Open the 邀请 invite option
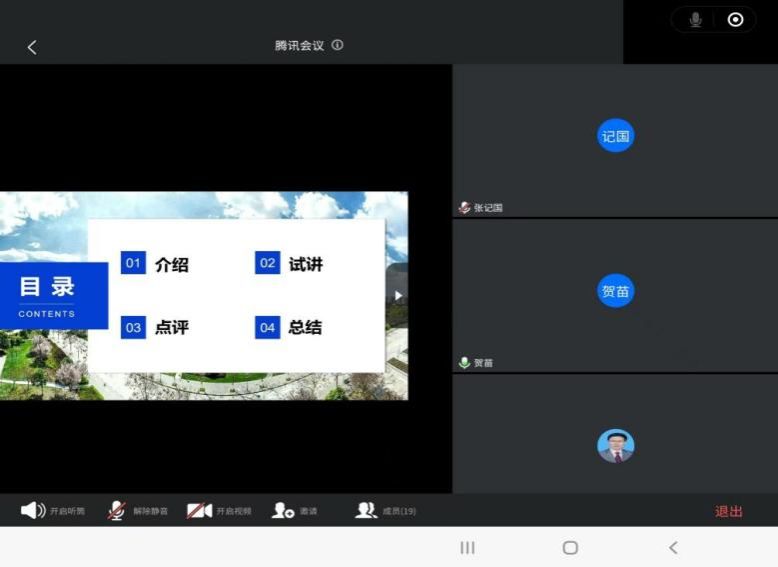Image resolution: width=778 pixels, height=567 pixels. click(x=295, y=511)
